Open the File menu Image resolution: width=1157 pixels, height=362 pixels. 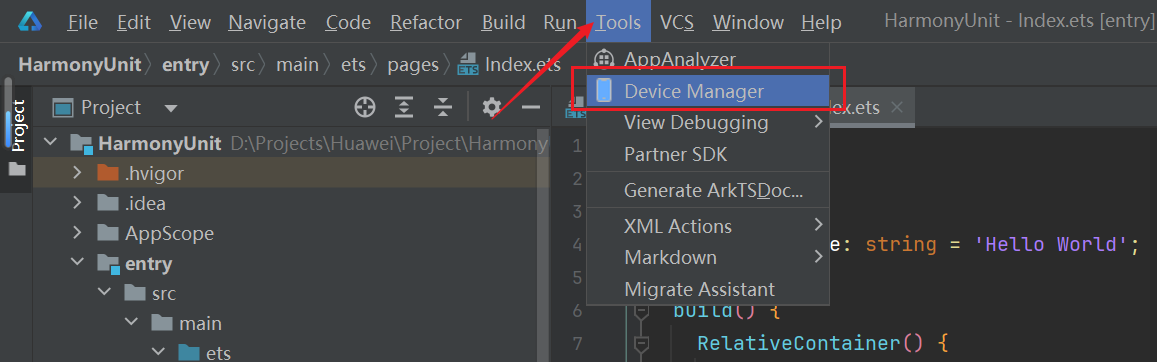point(83,23)
